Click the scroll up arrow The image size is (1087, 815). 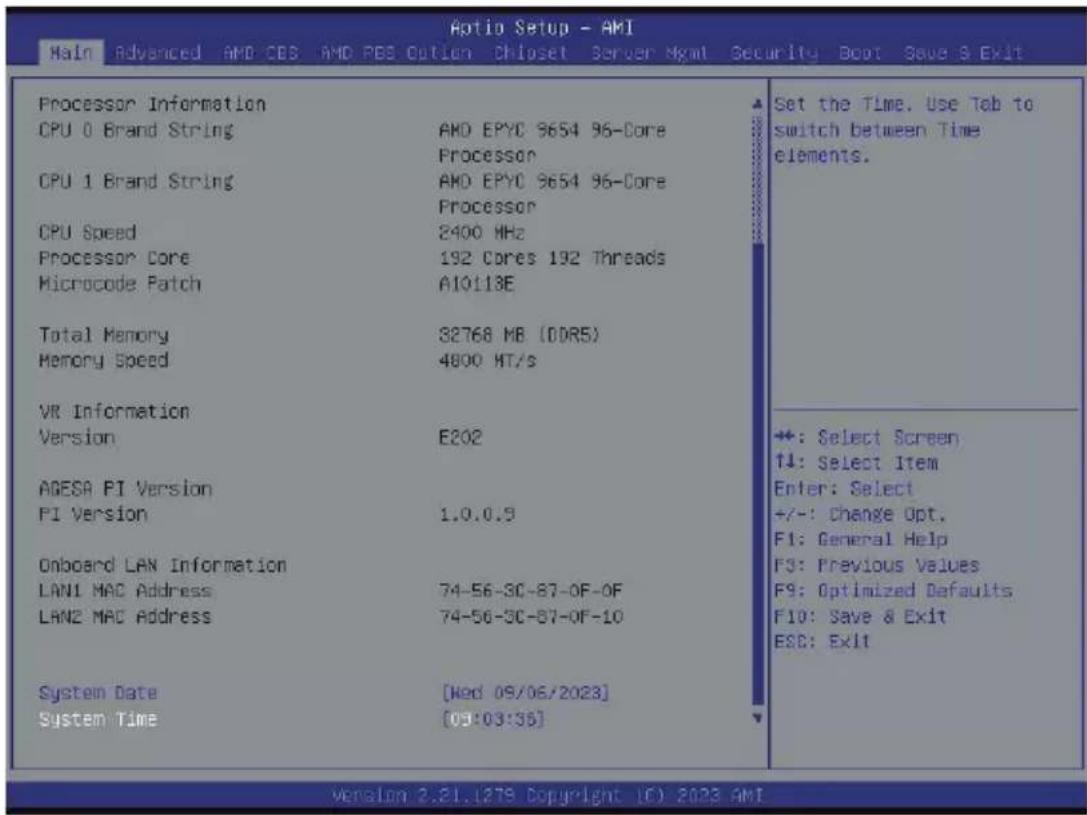(x=757, y=104)
